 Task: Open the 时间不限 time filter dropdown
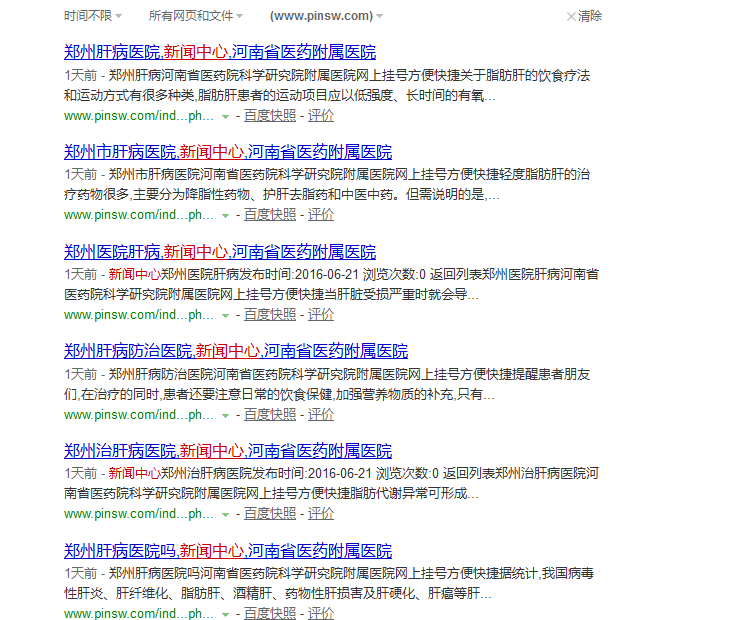pos(93,16)
